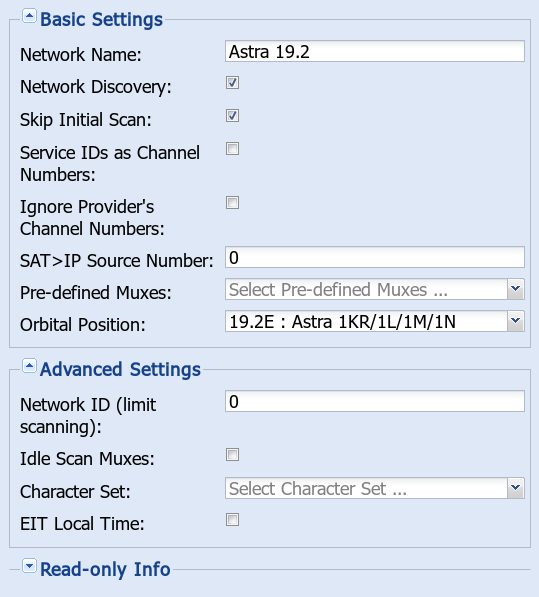Image resolution: width=539 pixels, height=597 pixels.
Task: Click the Orbital Position 19.2E text box
Action: click(x=366, y=321)
